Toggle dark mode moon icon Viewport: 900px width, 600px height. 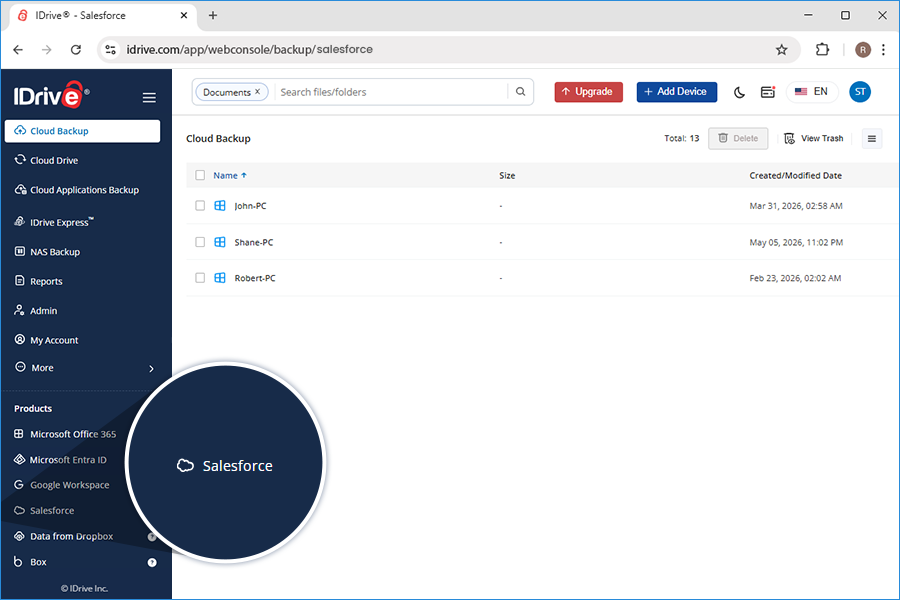739,92
